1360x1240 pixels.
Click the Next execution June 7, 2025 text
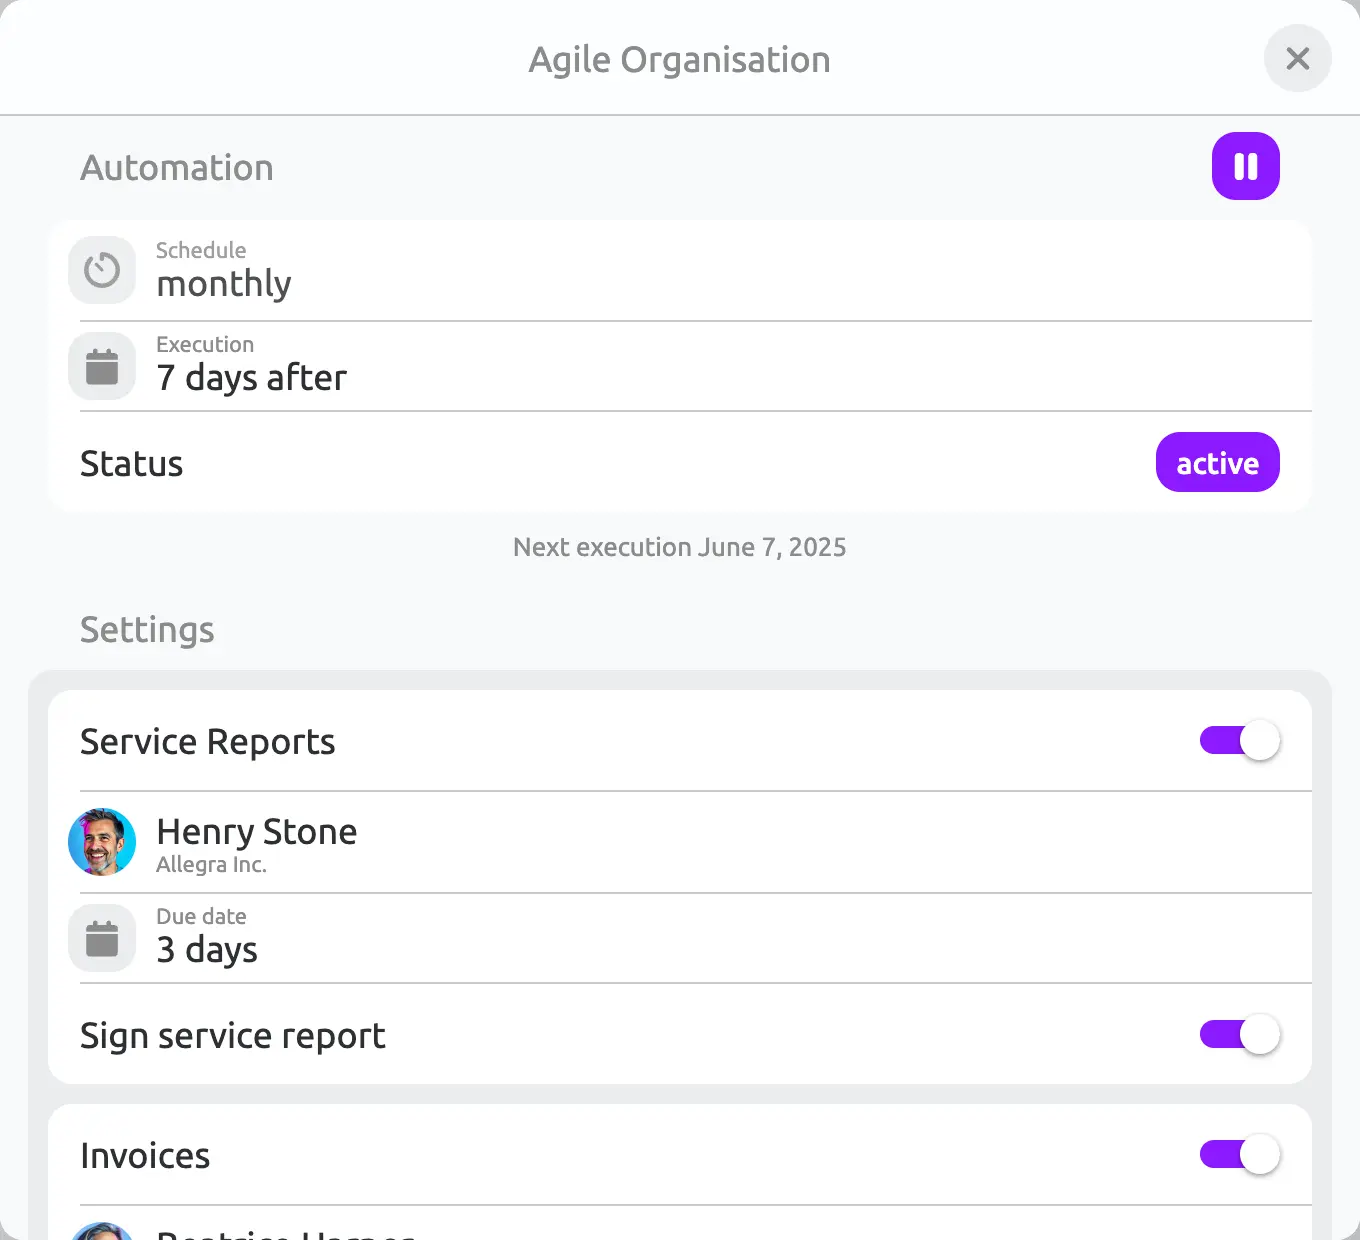[680, 547]
